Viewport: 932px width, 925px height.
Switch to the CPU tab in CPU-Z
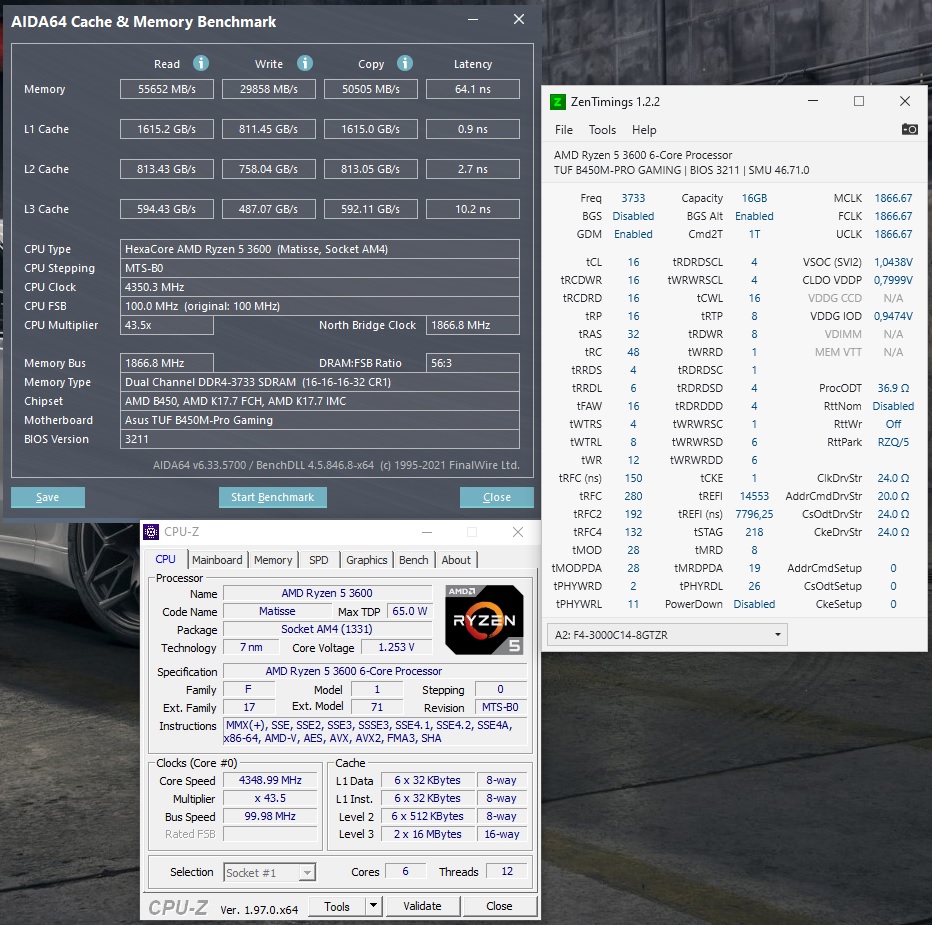(x=165, y=559)
